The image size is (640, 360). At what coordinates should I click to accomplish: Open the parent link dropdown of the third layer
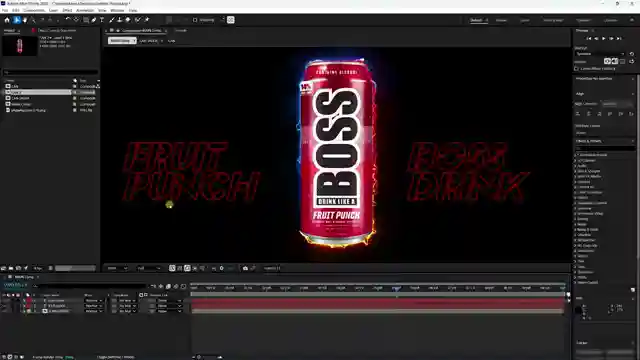170,311
